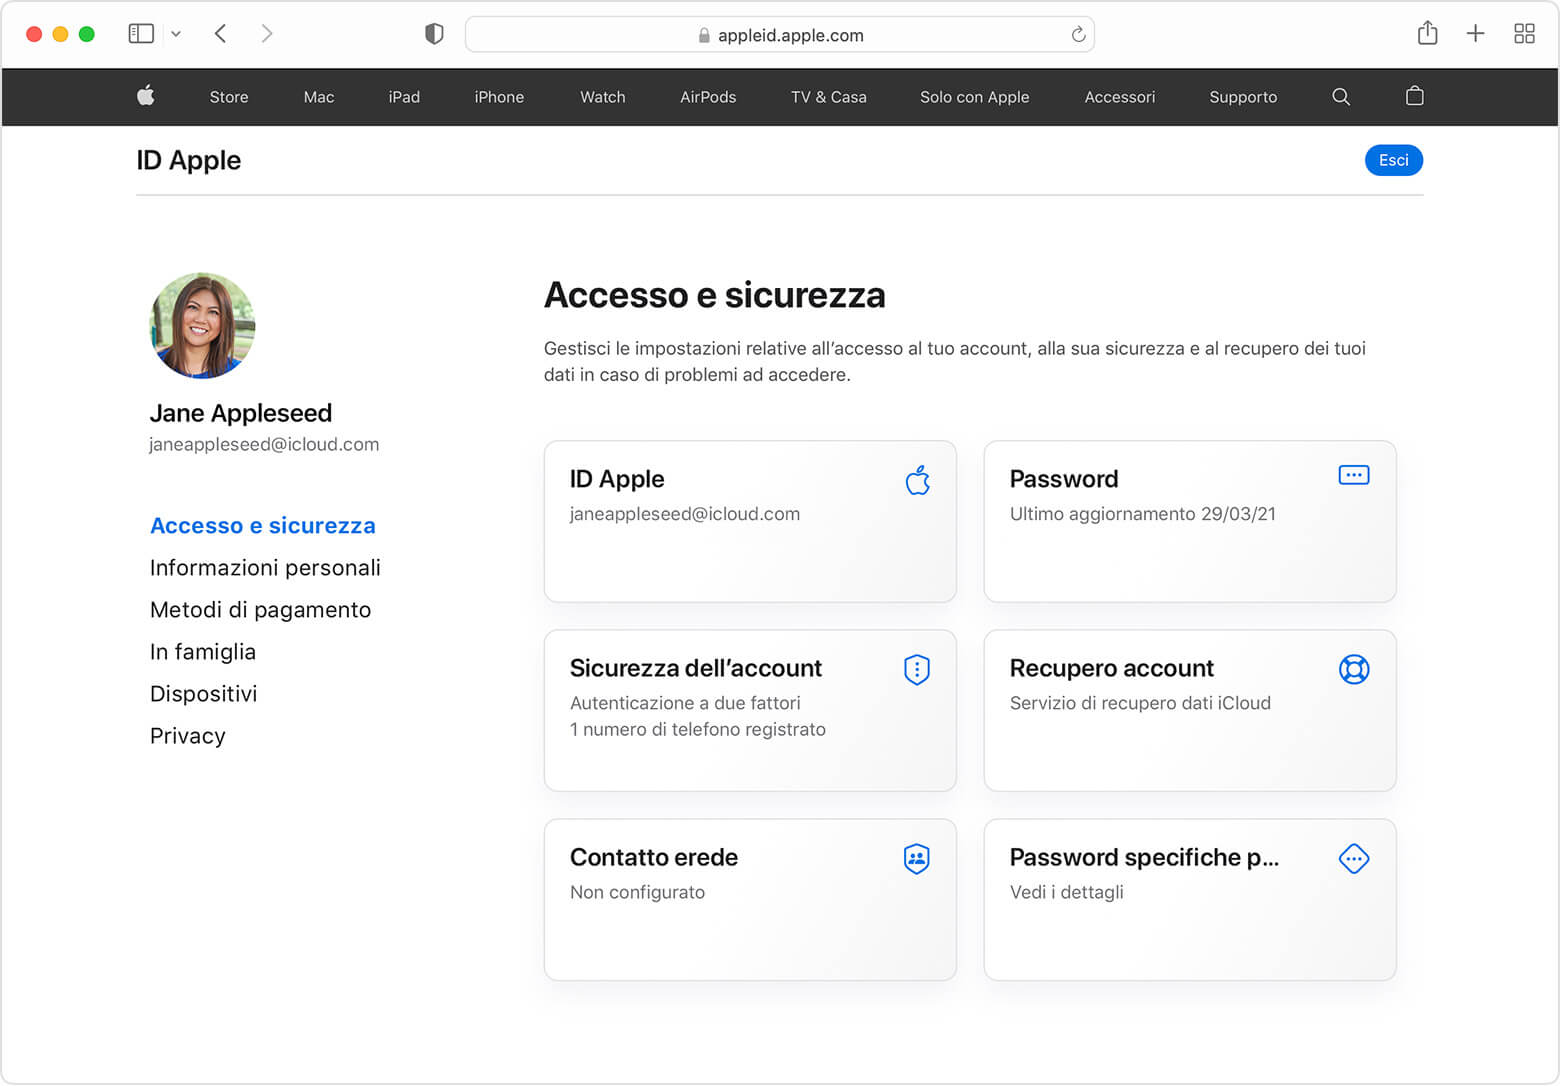Click 'Ultimo aggiornamento 29/03/21' text
This screenshot has height=1086, width=1560.
point(1143,514)
